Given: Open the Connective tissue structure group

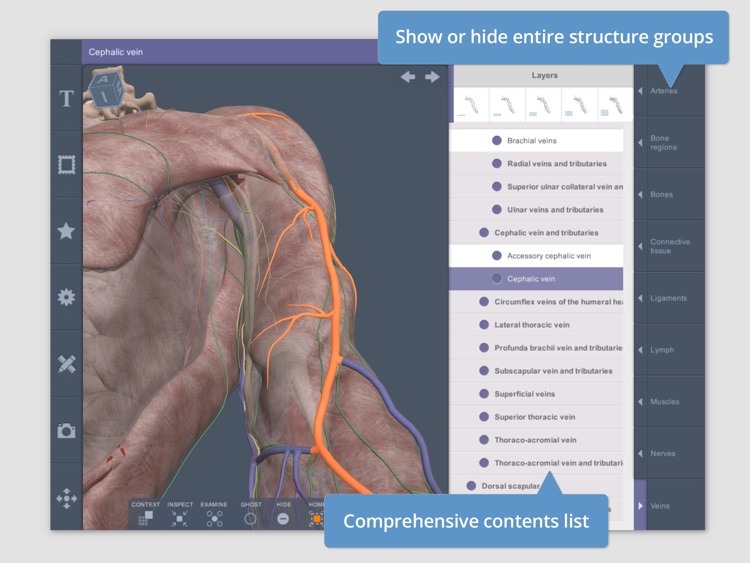Looking at the screenshot, I should point(670,246).
